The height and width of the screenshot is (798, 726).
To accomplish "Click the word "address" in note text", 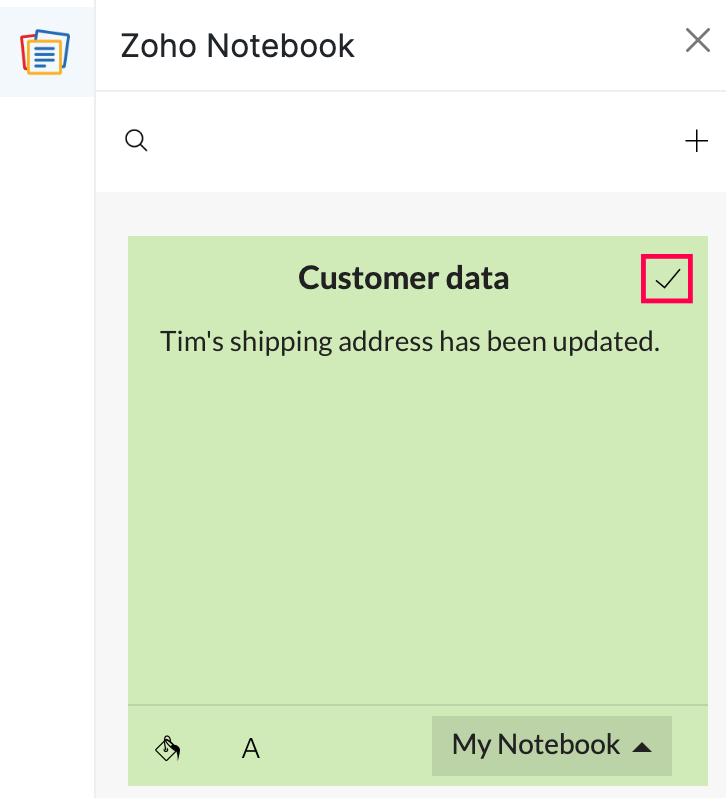I will click(386, 342).
